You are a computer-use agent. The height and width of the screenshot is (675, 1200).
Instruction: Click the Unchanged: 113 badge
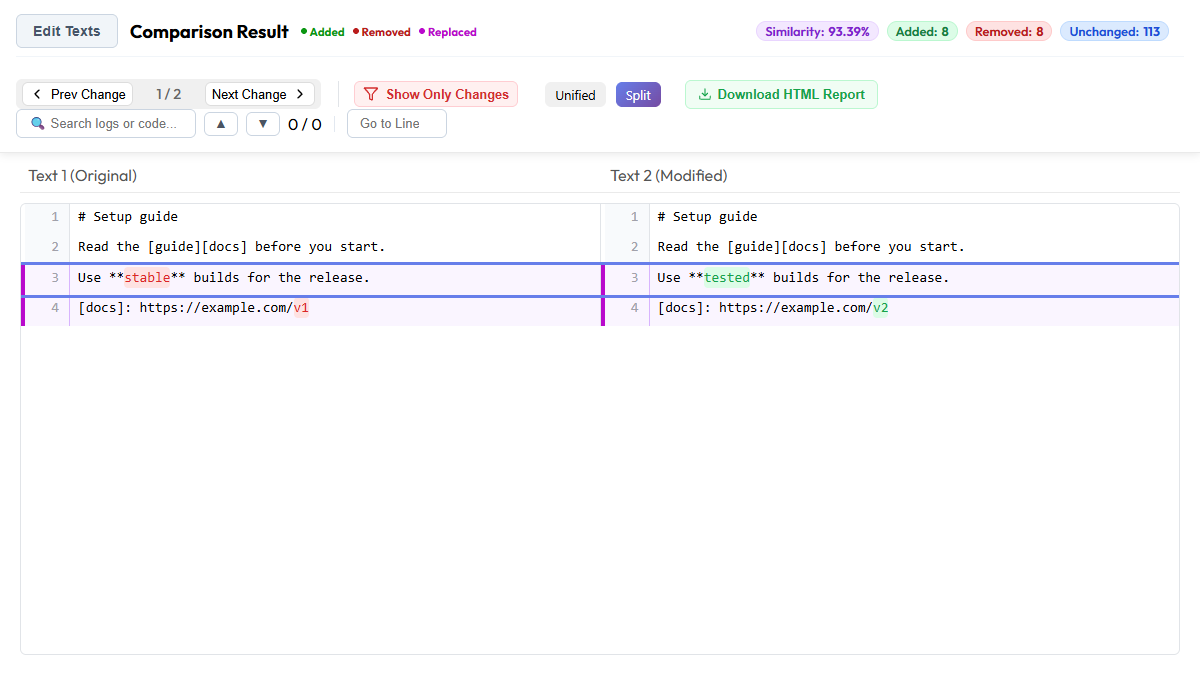[x=1114, y=31]
